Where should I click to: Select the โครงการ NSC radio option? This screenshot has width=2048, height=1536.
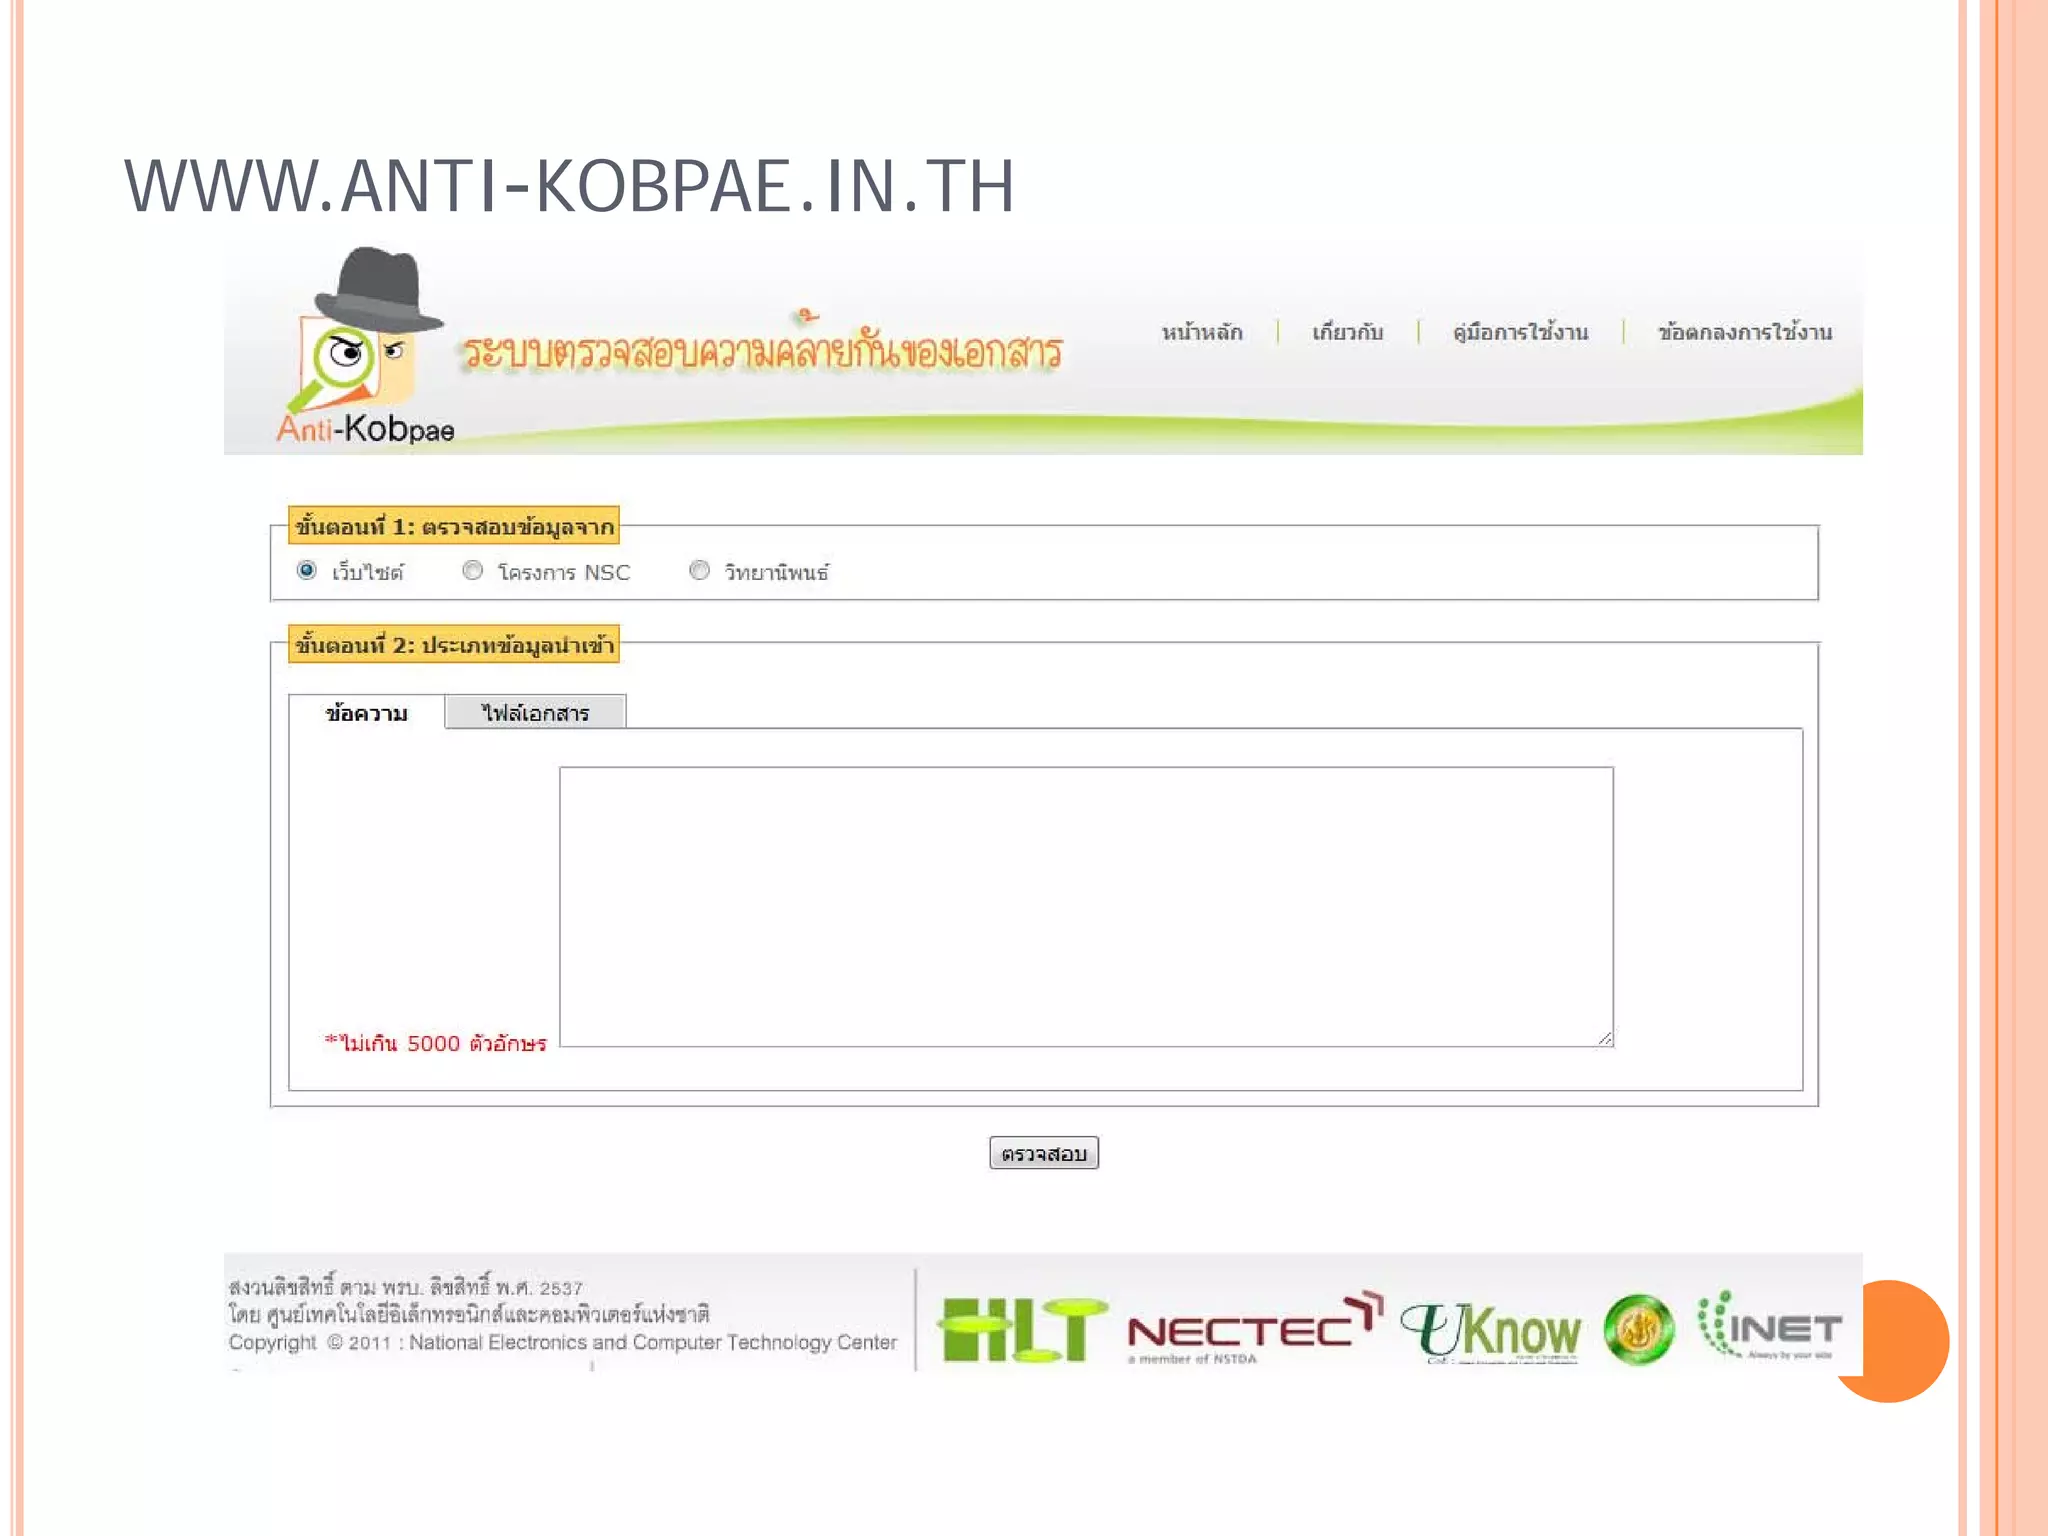(472, 570)
